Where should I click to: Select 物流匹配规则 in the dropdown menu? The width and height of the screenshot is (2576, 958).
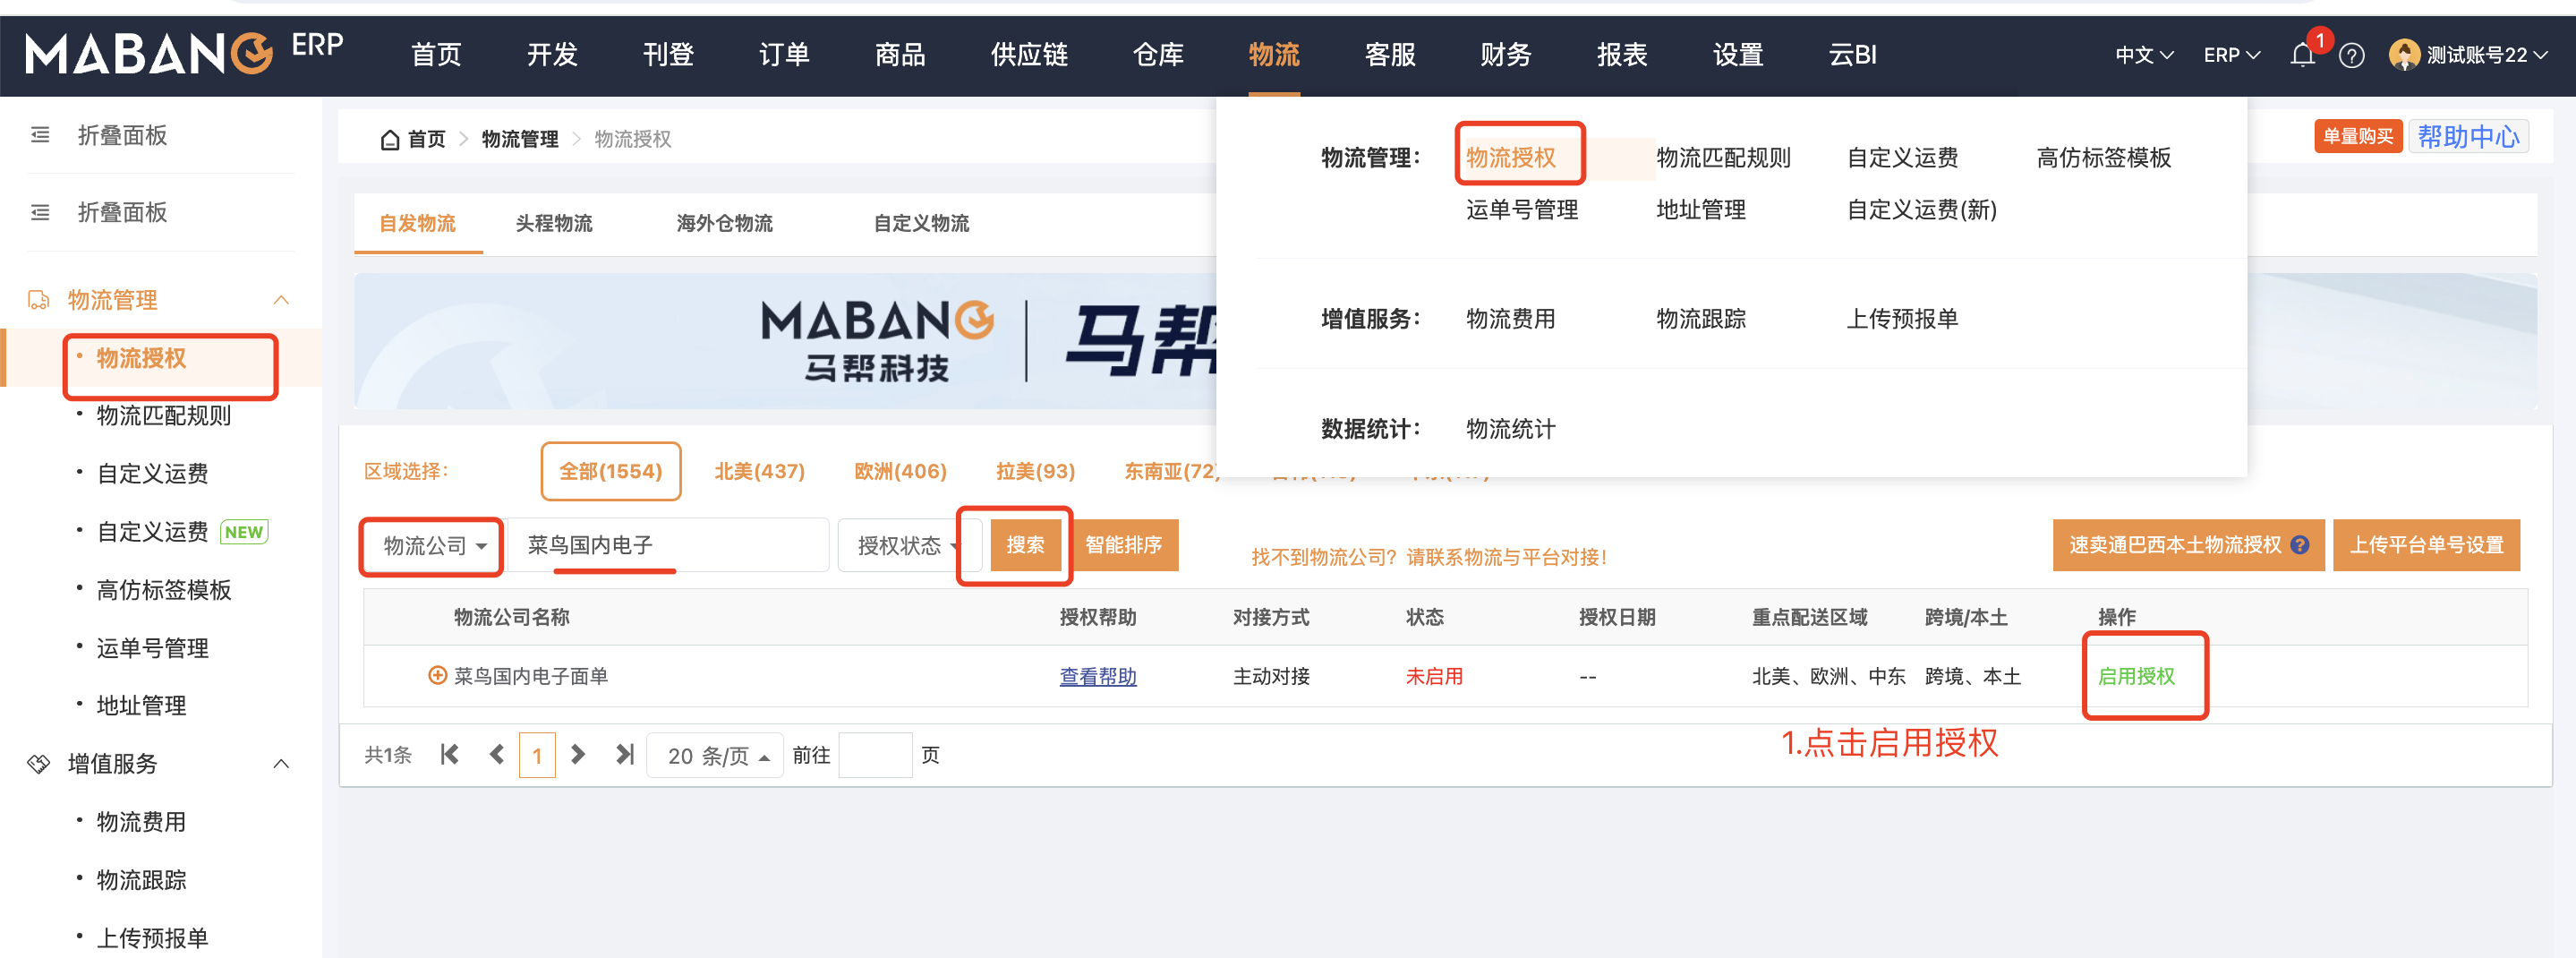click(x=1722, y=158)
